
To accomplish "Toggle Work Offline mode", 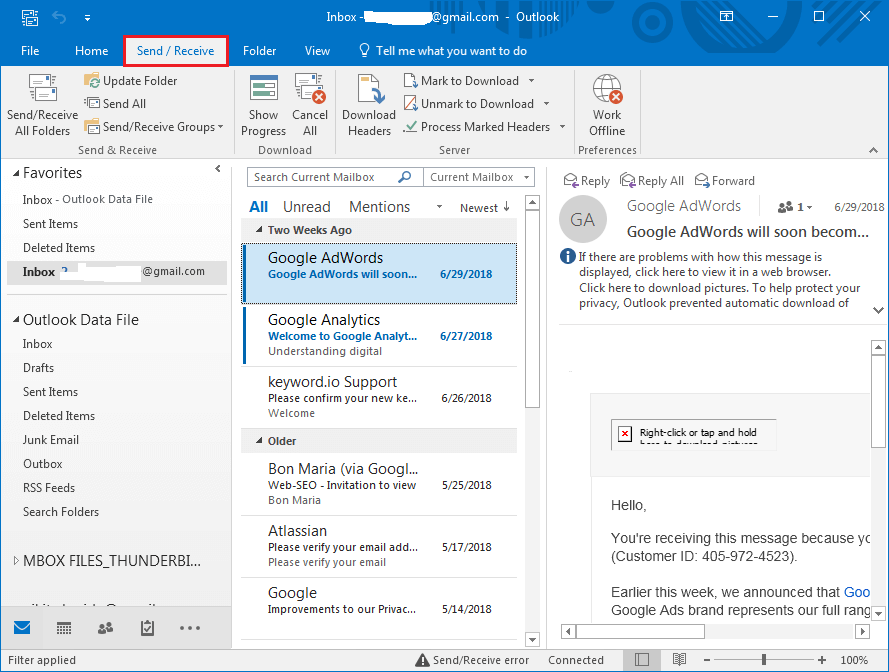I will (607, 105).
